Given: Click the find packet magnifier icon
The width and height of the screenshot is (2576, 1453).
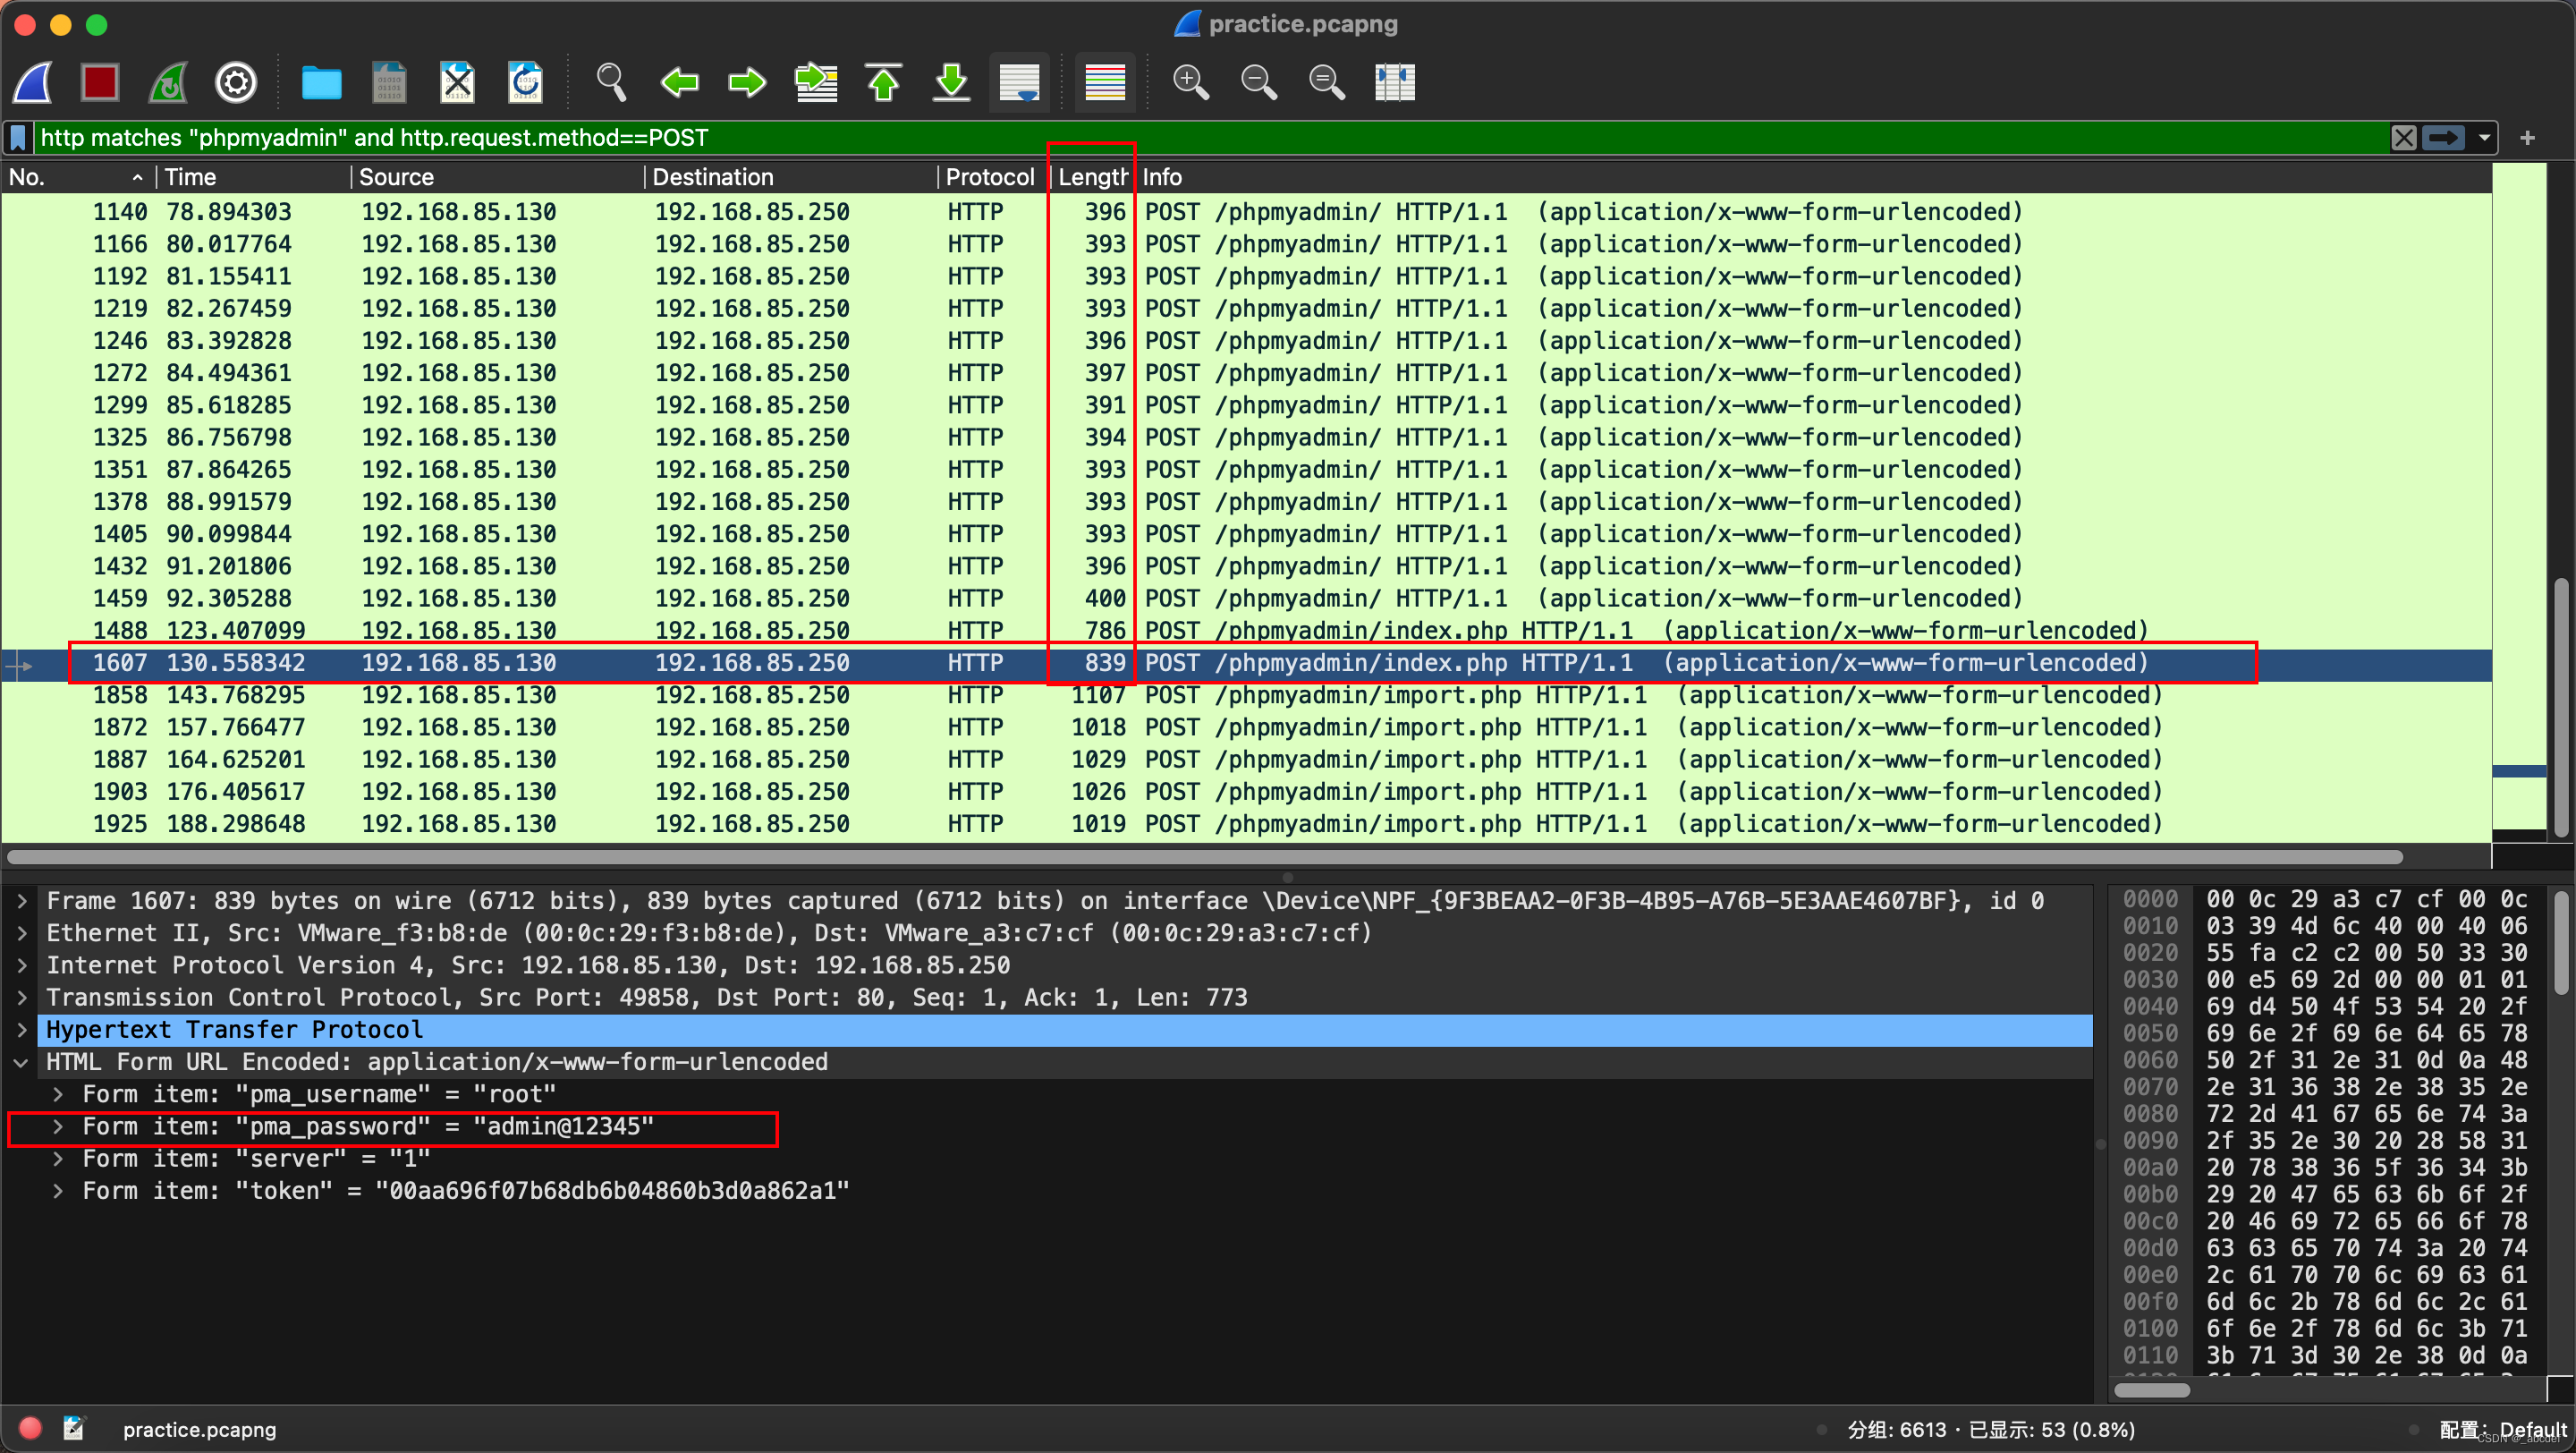Looking at the screenshot, I should point(611,82).
